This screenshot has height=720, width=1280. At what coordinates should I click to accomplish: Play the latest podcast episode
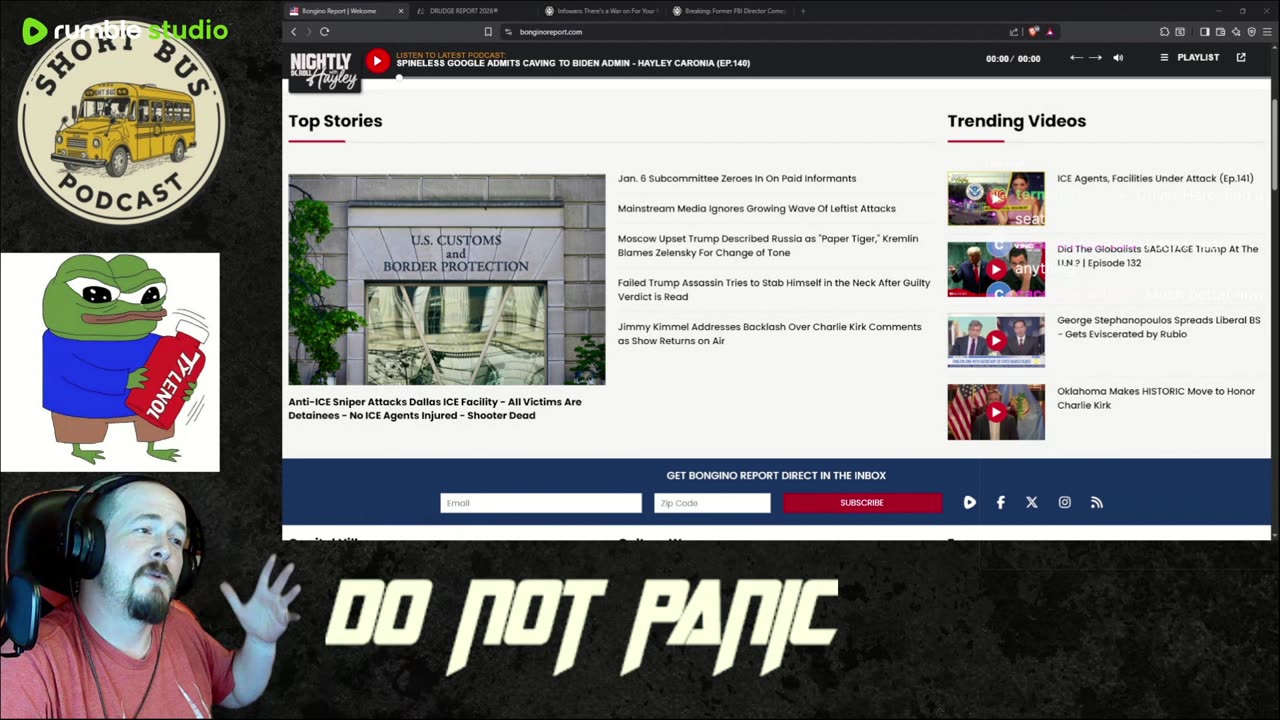point(377,62)
